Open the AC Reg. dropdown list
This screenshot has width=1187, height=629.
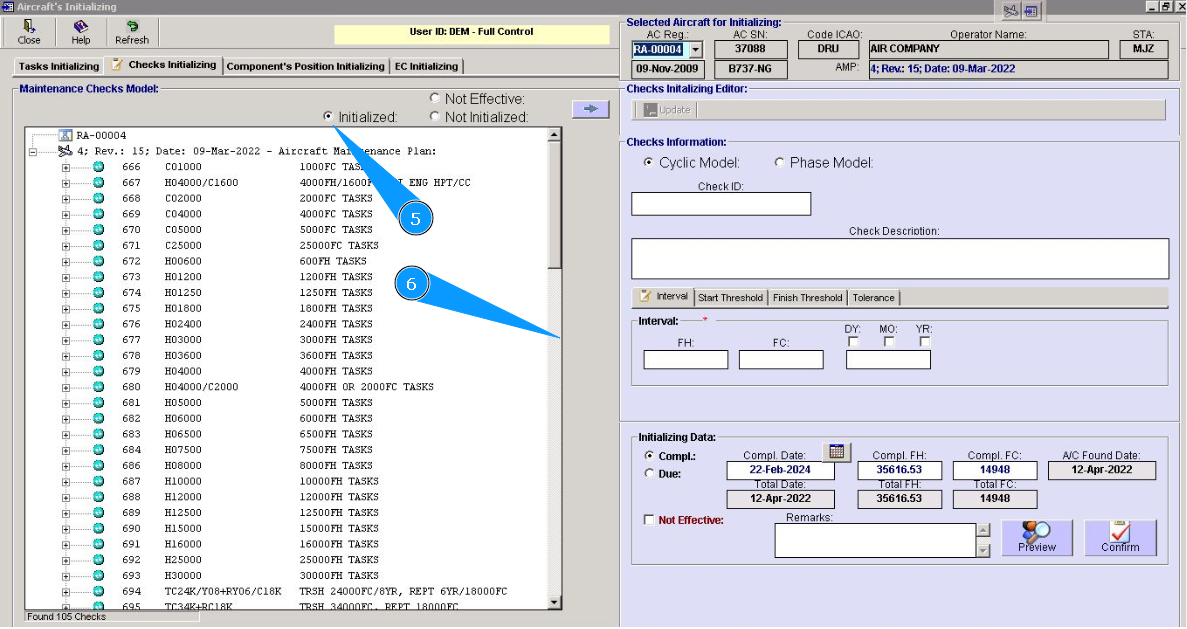pos(696,49)
